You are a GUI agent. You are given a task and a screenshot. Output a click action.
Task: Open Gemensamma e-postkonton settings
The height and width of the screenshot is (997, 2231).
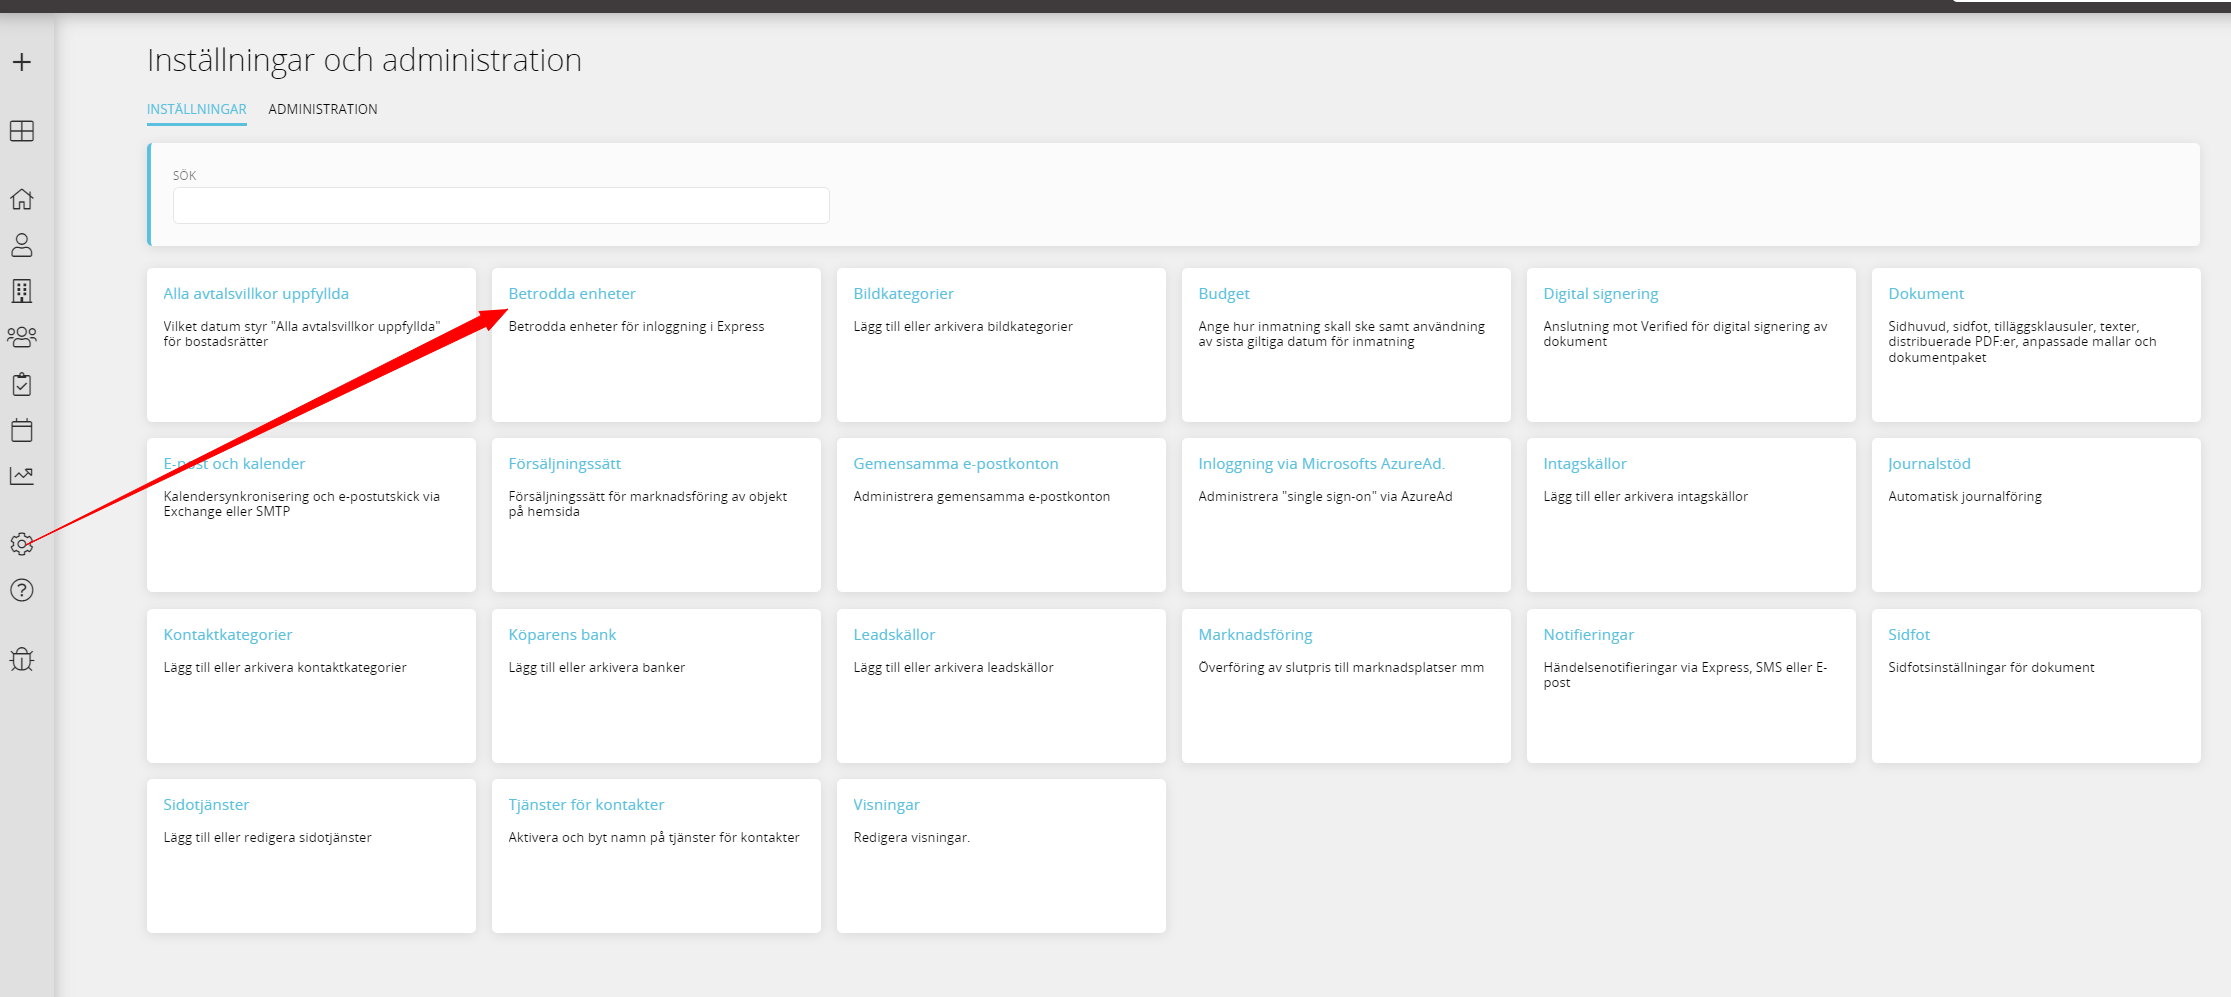pos(956,464)
